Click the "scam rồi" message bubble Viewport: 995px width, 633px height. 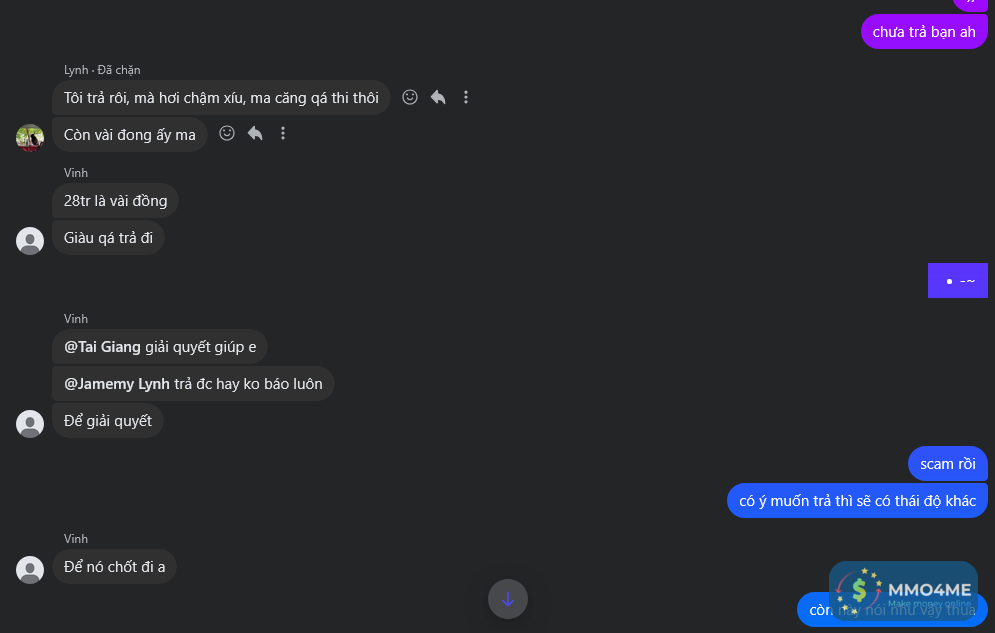(947, 464)
